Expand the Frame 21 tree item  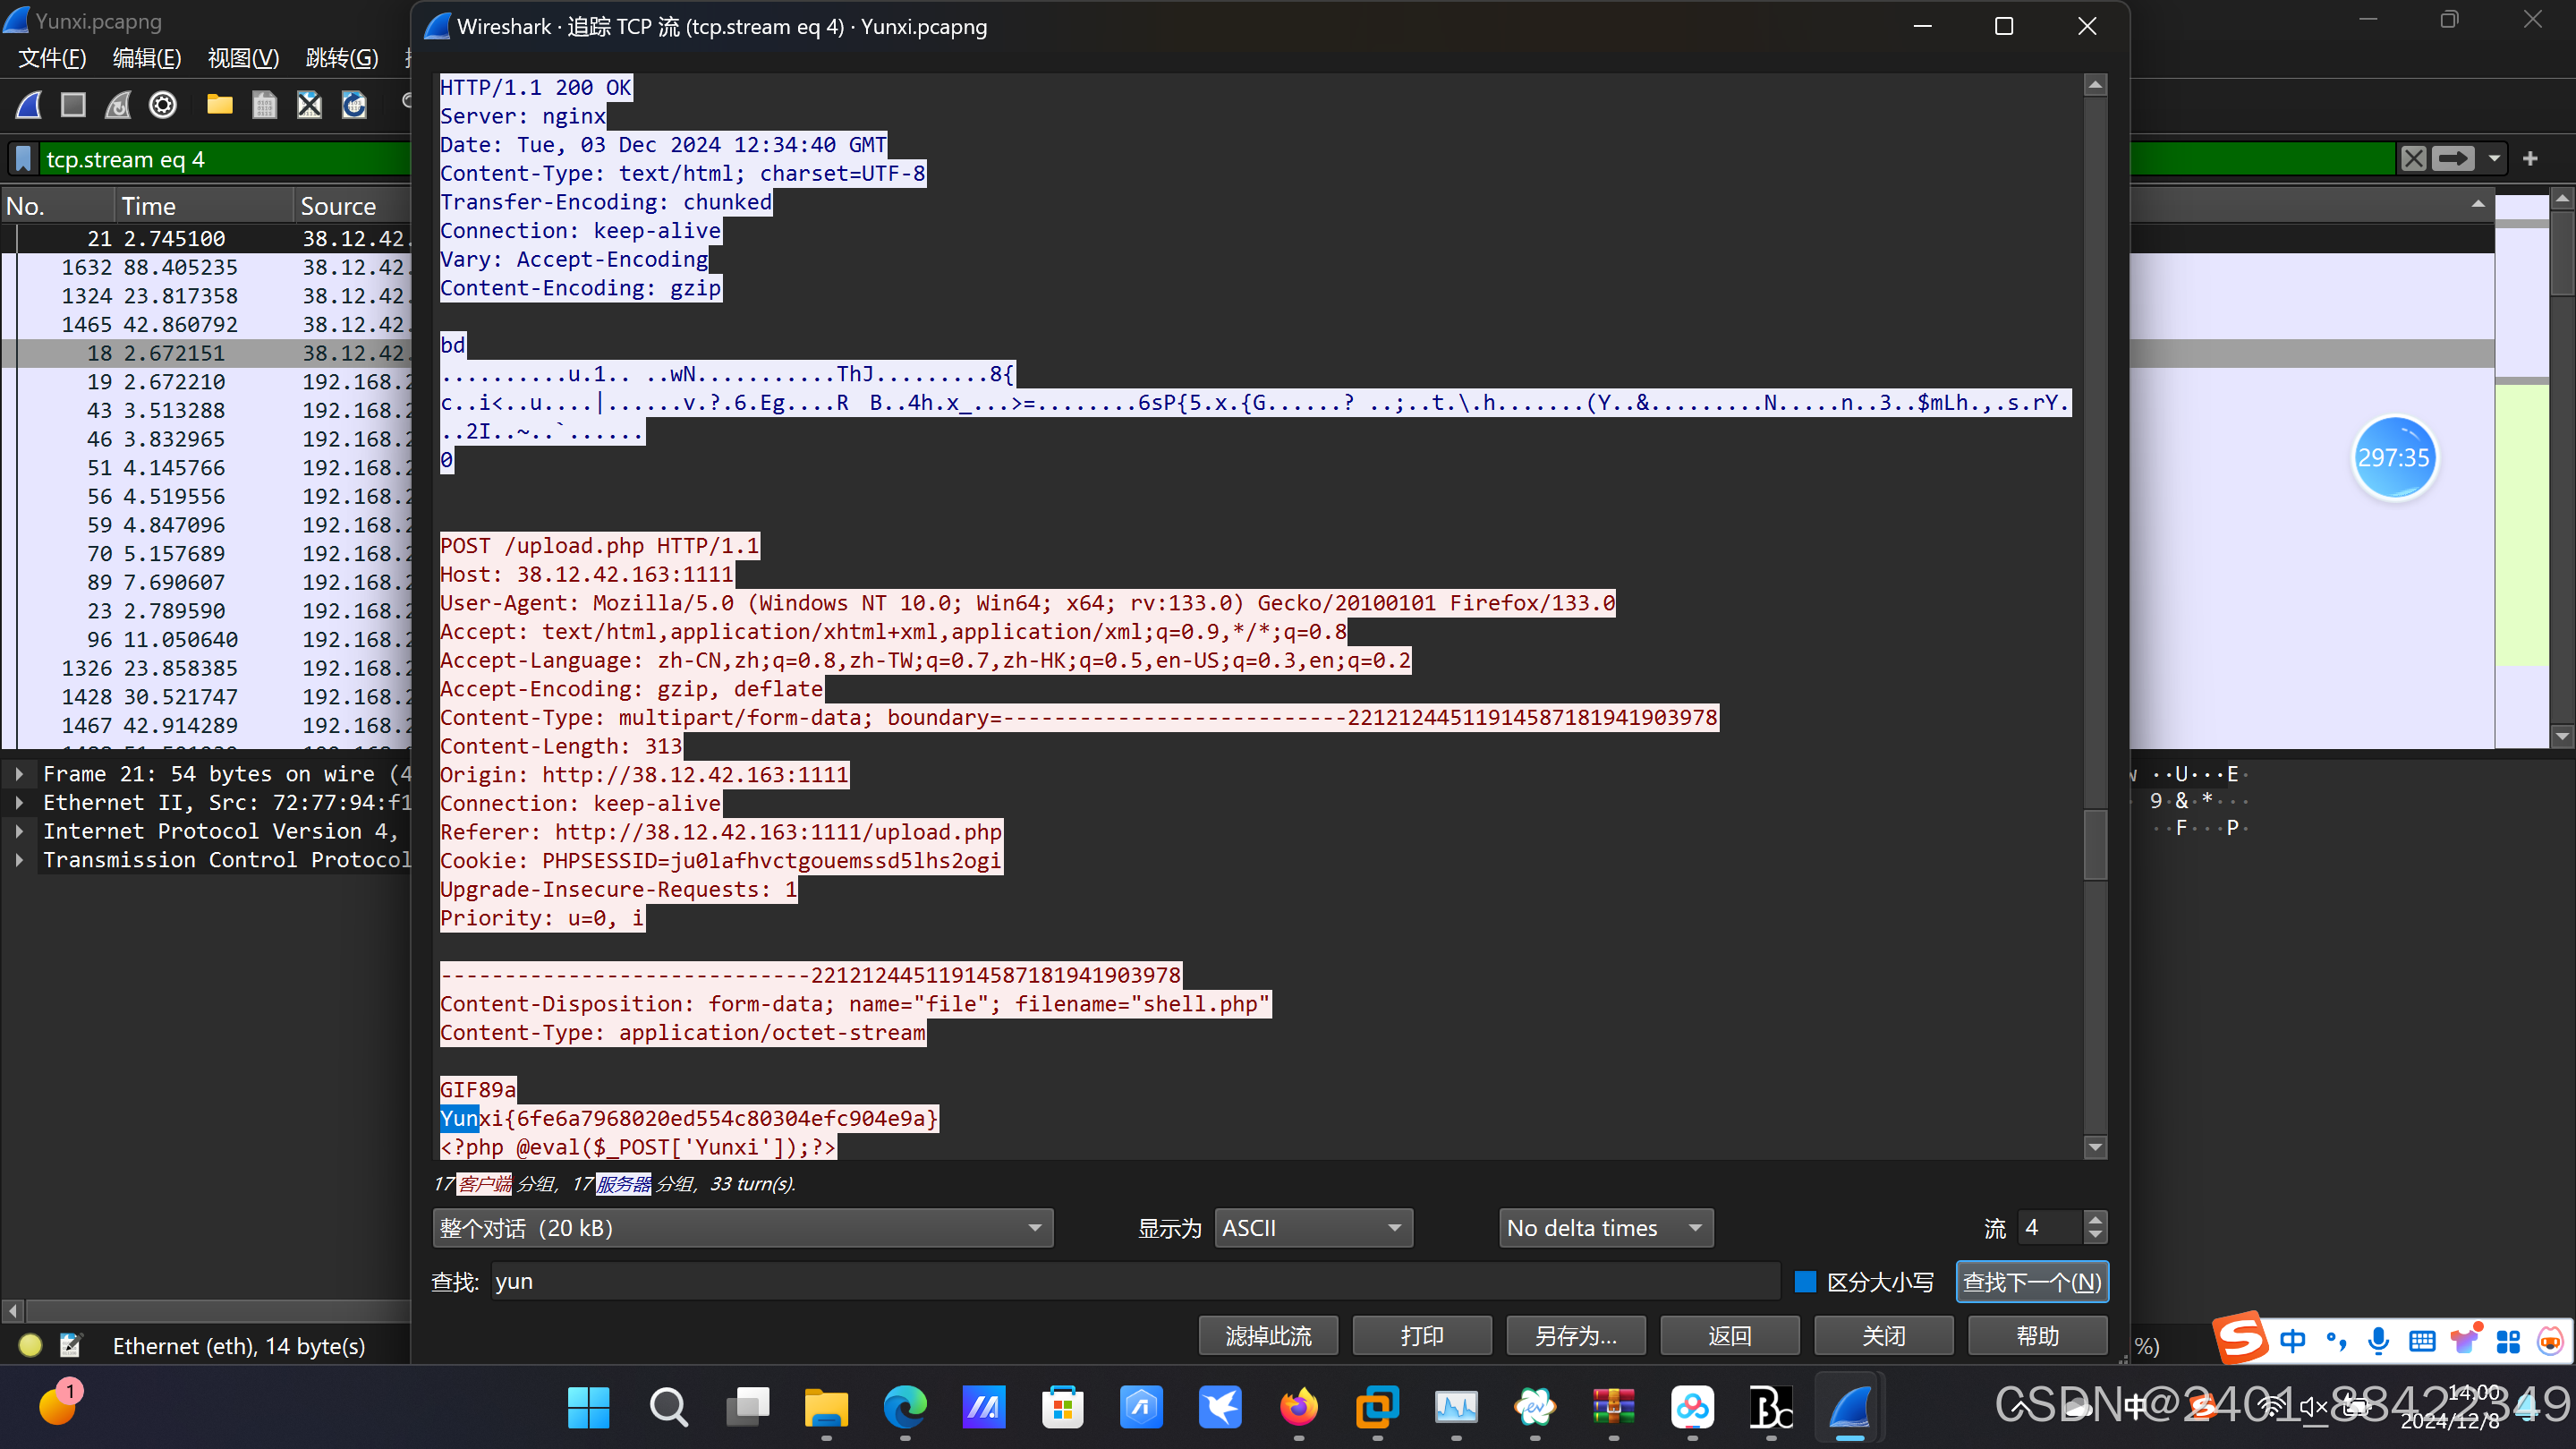[19, 773]
